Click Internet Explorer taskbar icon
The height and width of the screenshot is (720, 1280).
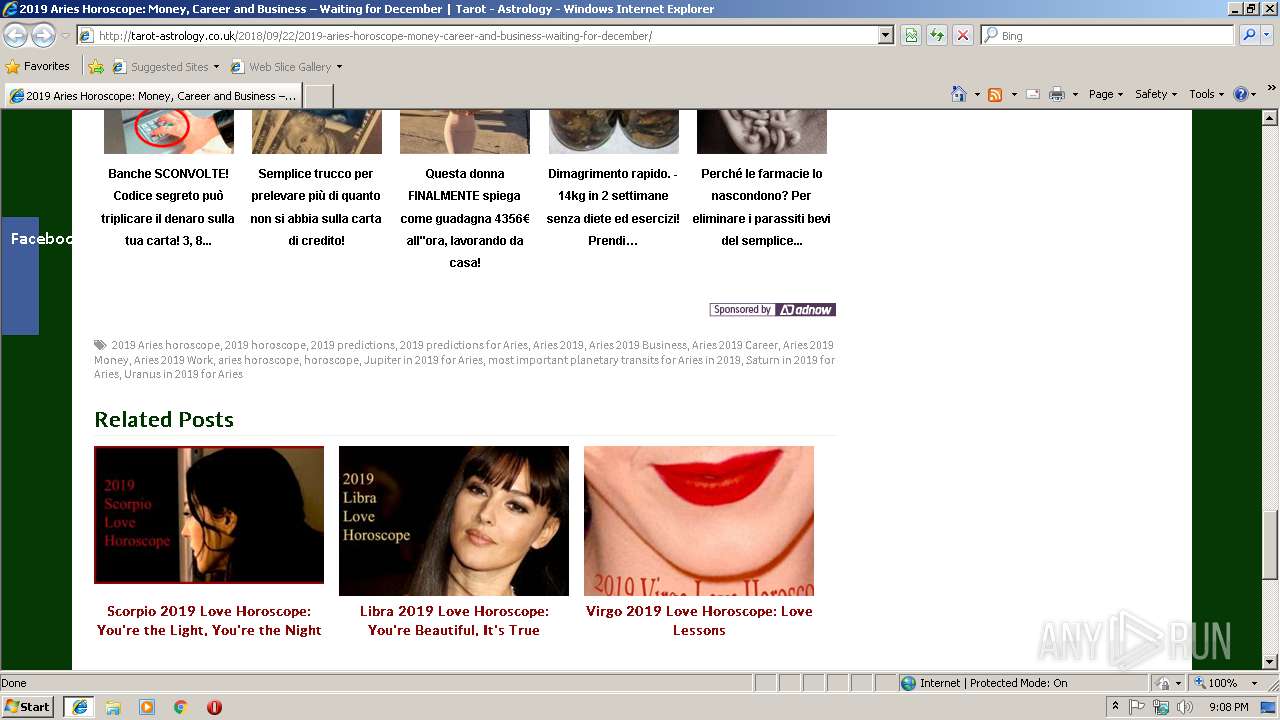click(79, 707)
